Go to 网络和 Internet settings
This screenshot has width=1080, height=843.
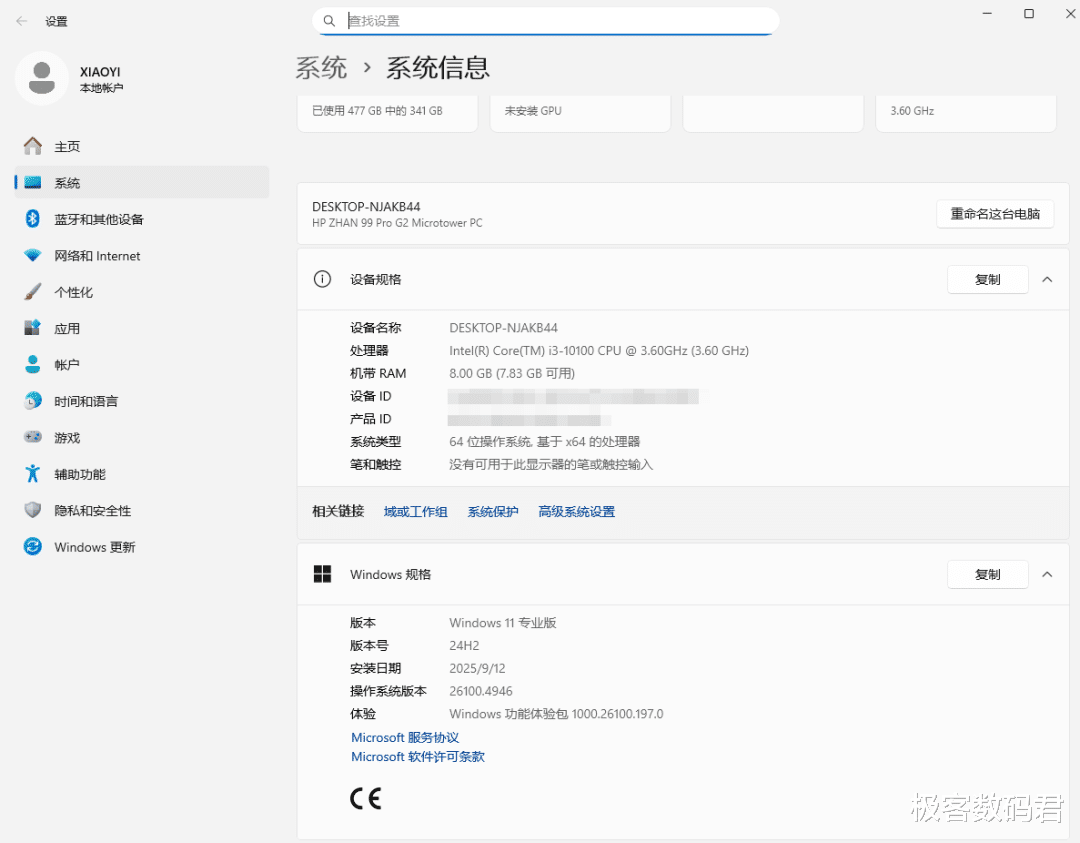[141, 256]
